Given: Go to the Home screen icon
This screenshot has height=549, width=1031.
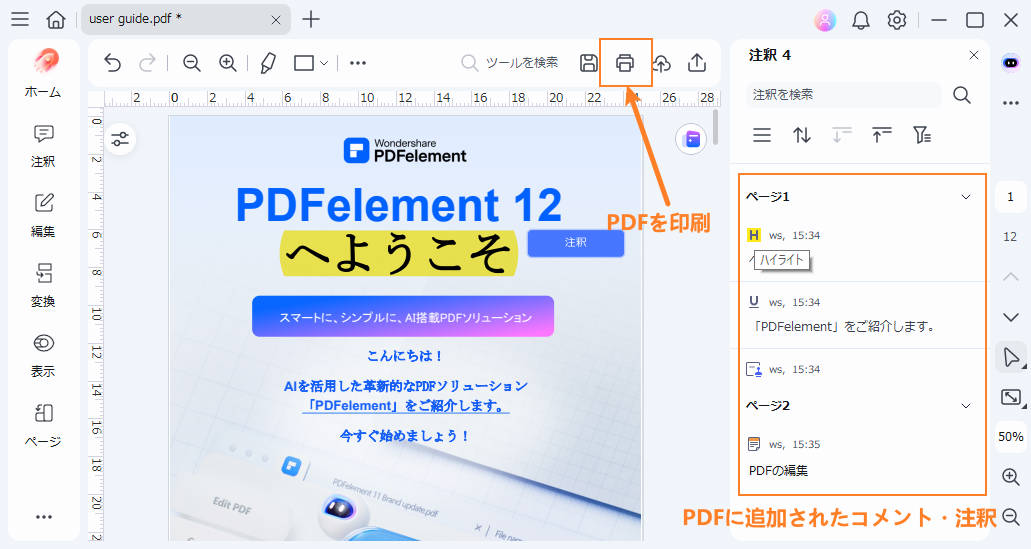Looking at the screenshot, I should pos(56,19).
